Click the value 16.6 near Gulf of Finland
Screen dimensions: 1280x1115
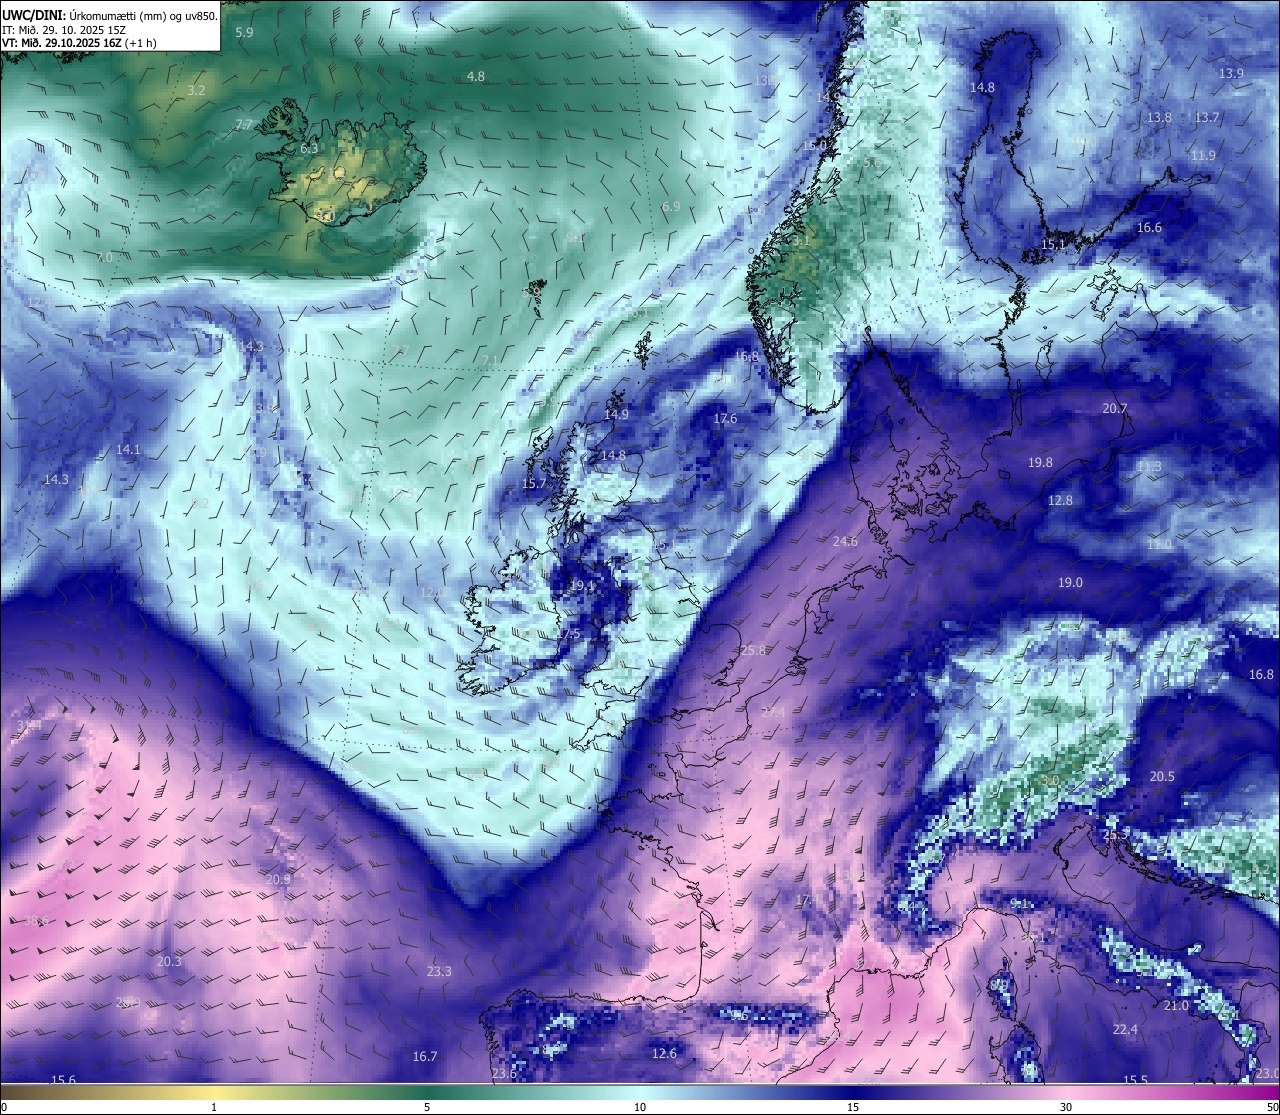[1149, 228]
